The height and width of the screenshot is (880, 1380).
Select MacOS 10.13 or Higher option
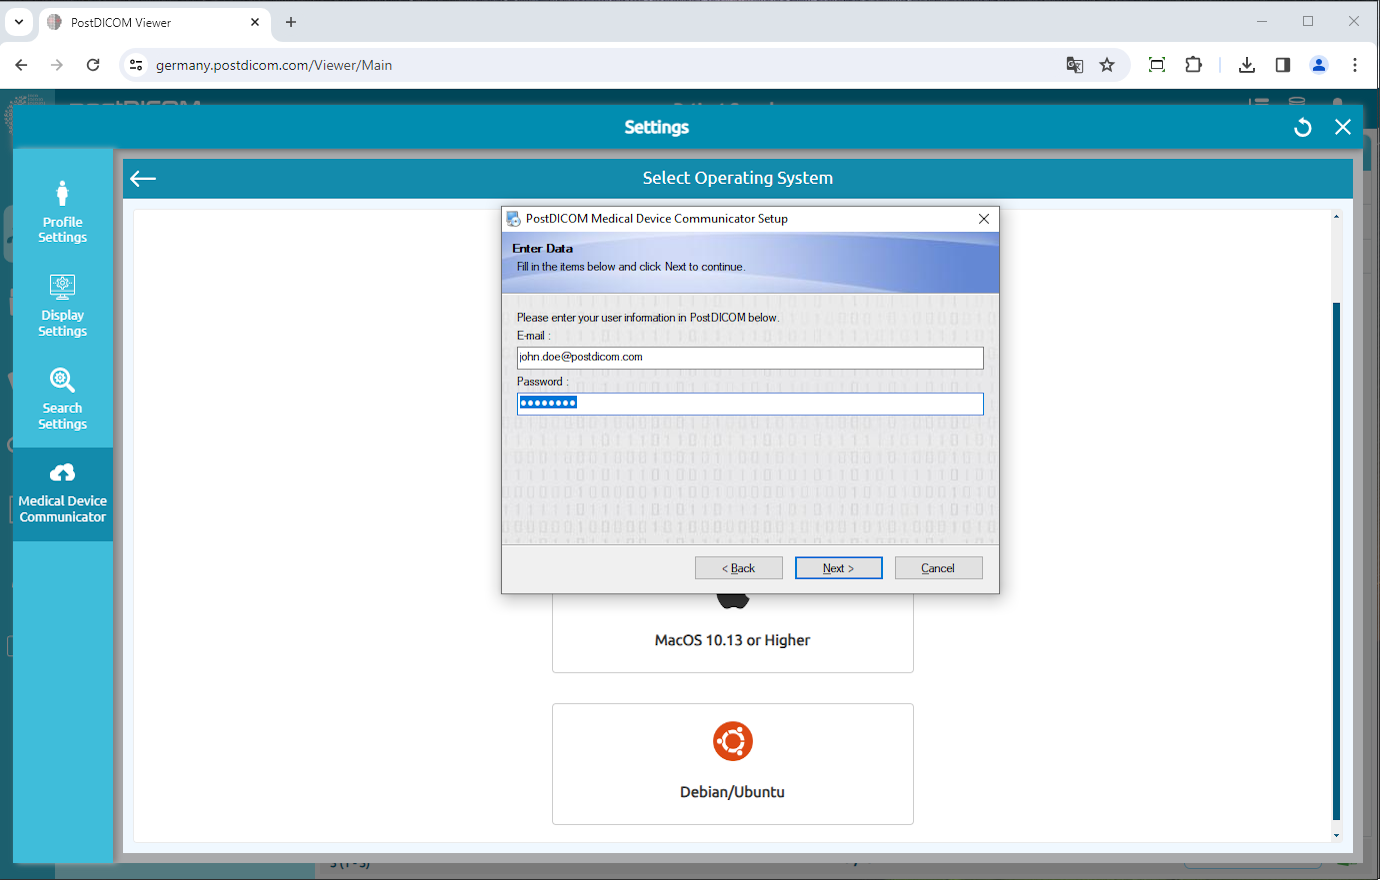click(x=732, y=633)
